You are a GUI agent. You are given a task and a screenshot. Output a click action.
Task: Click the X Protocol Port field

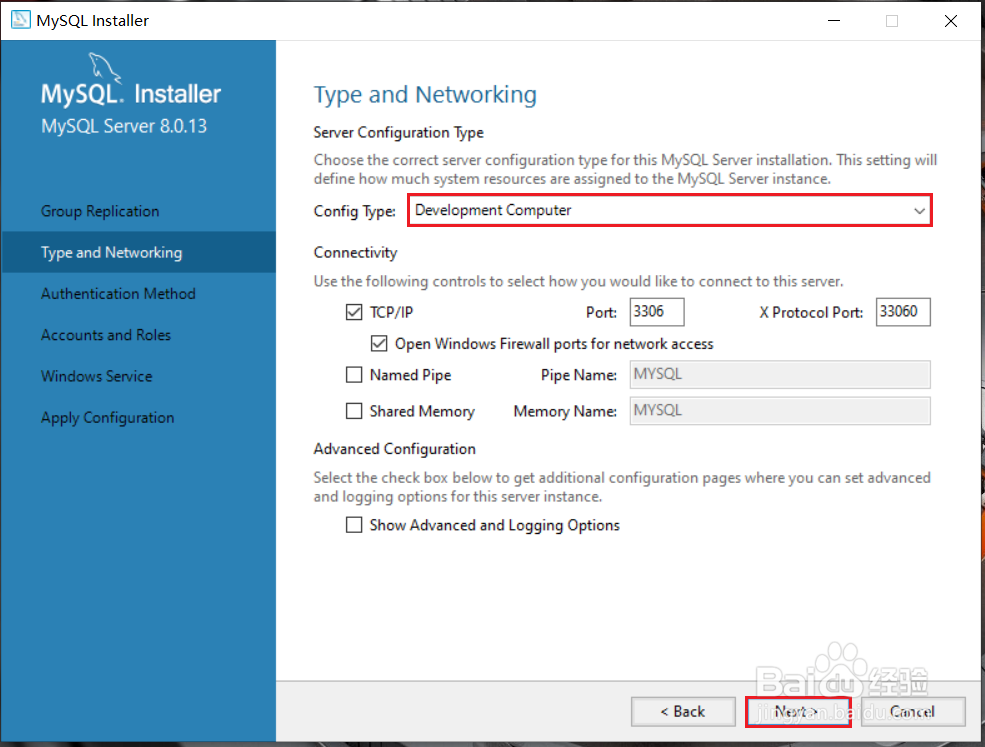(903, 312)
